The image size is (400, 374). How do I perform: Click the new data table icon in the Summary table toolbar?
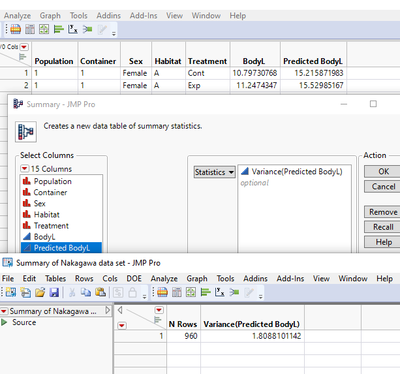pyautogui.click(x=11, y=292)
